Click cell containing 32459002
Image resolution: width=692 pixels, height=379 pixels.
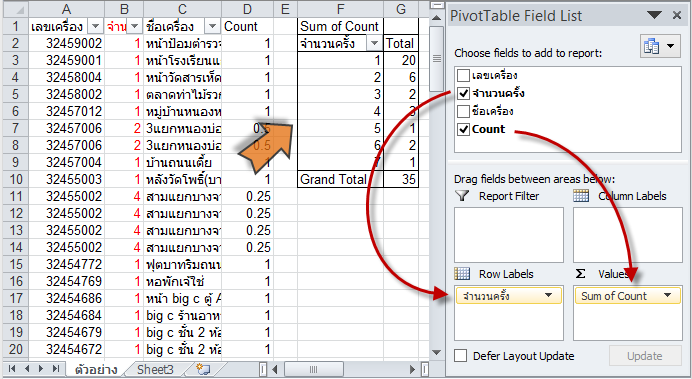(66, 44)
